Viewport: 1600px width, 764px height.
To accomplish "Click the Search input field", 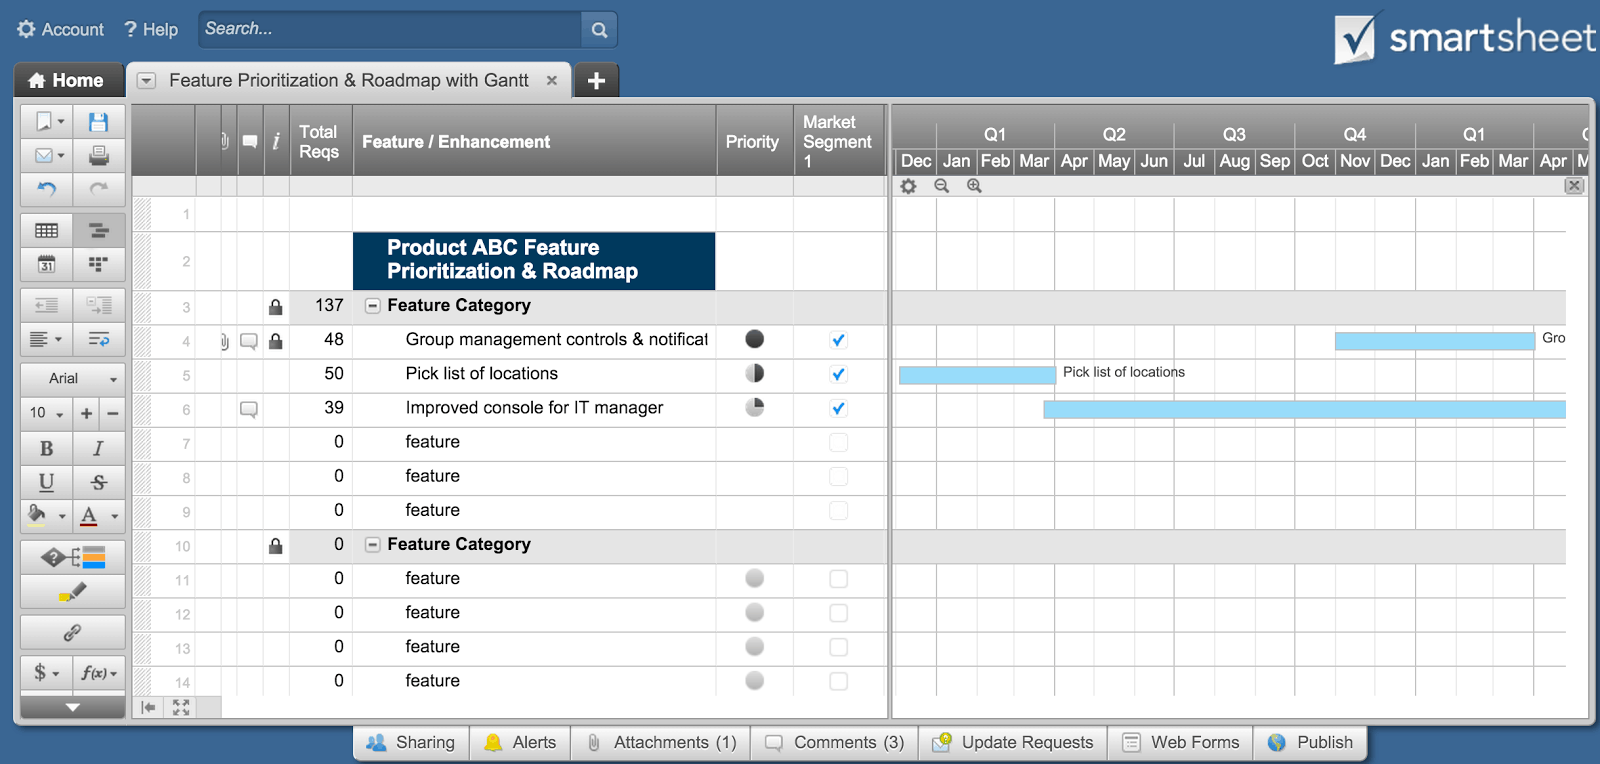I will coord(390,29).
